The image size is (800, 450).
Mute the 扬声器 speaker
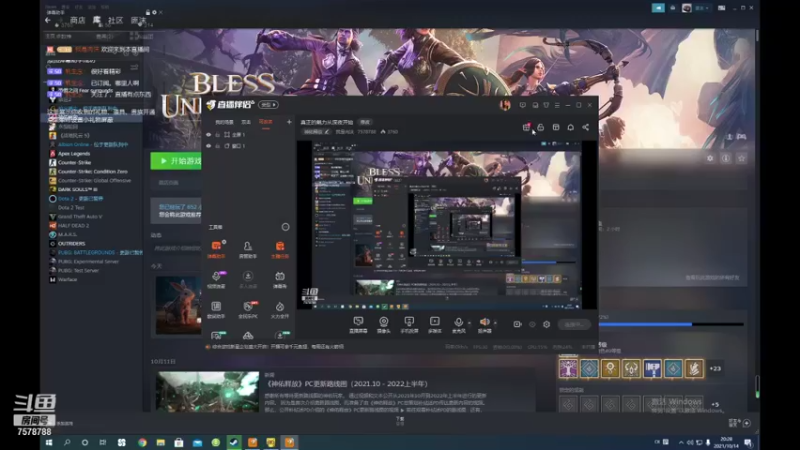(484, 324)
